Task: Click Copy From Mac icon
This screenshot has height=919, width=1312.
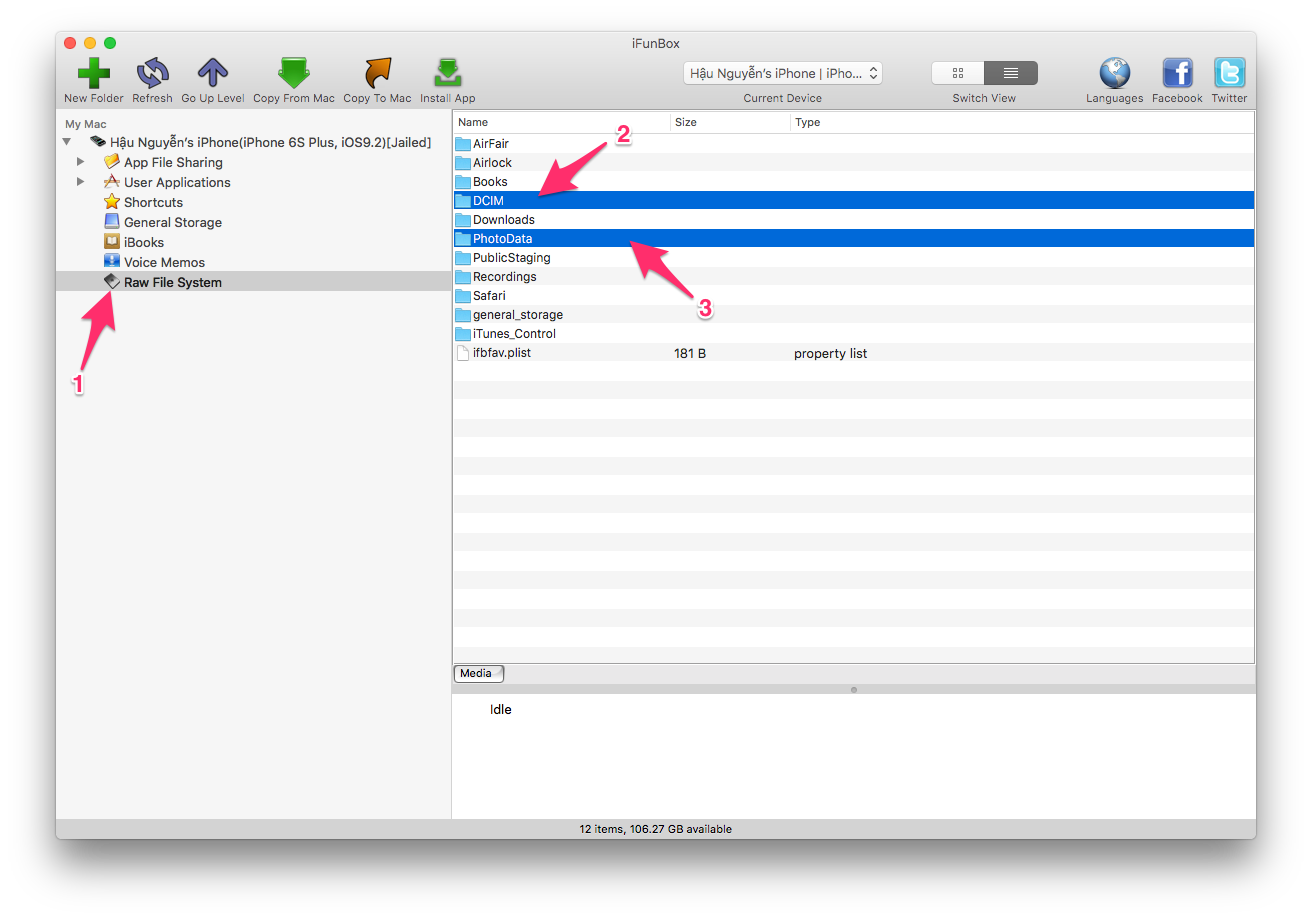Action: click(x=294, y=74)
